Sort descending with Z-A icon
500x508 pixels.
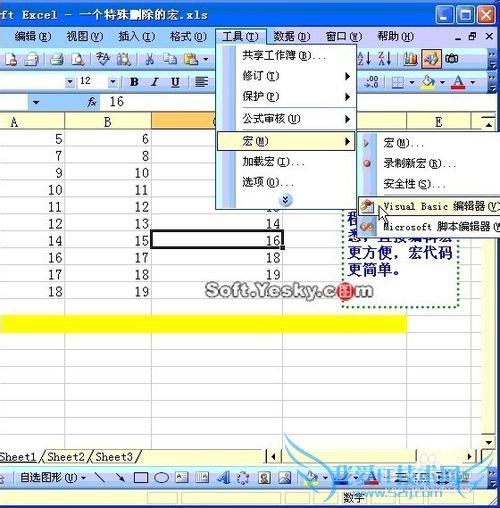[x=385, y=59]
